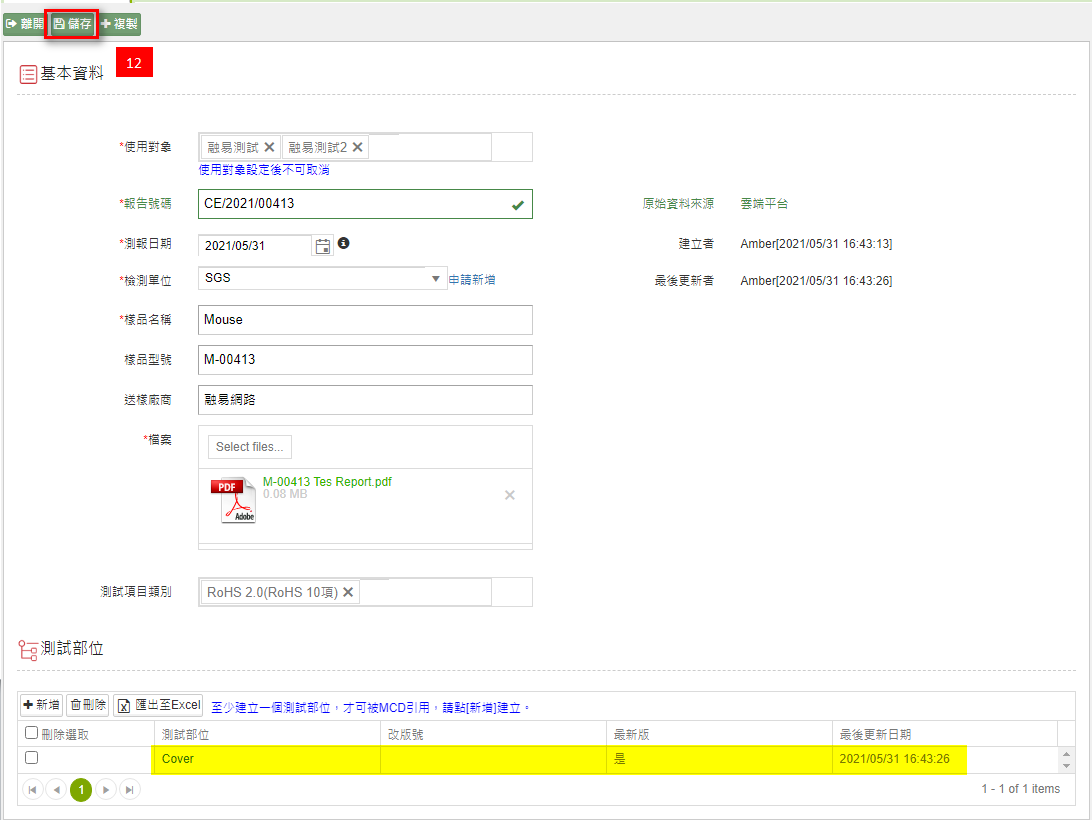
Task: Click the 申請新增 link
Action: 472,280
